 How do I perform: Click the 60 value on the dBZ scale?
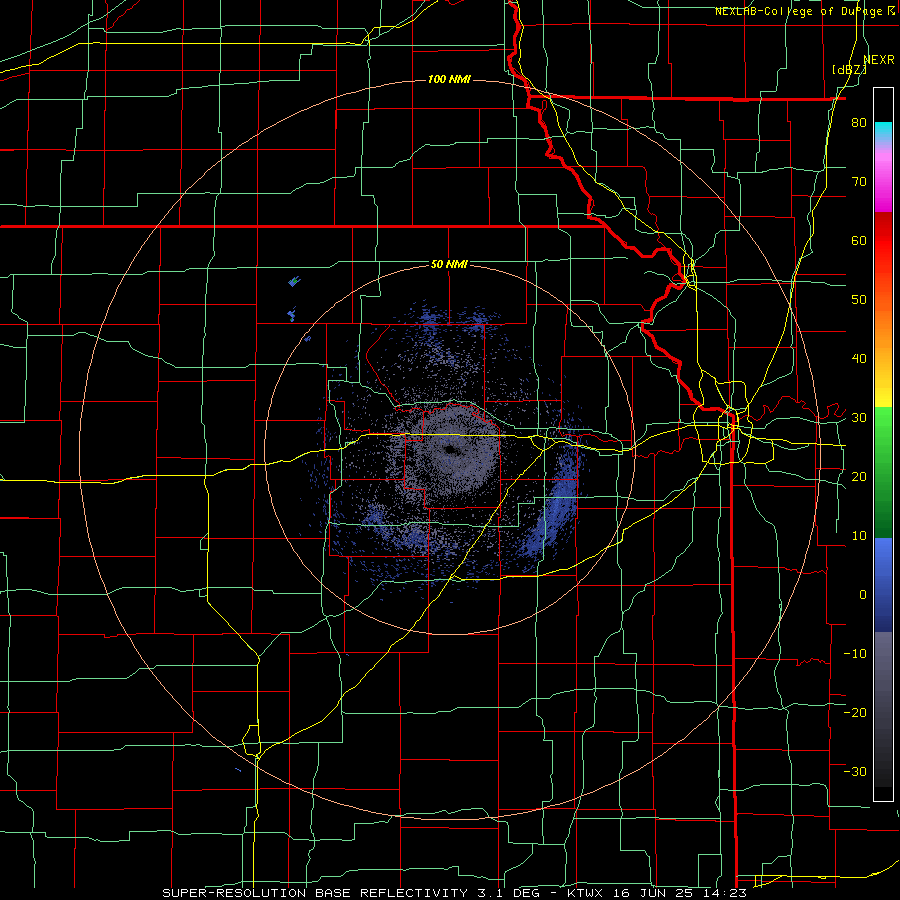[859, 240]
